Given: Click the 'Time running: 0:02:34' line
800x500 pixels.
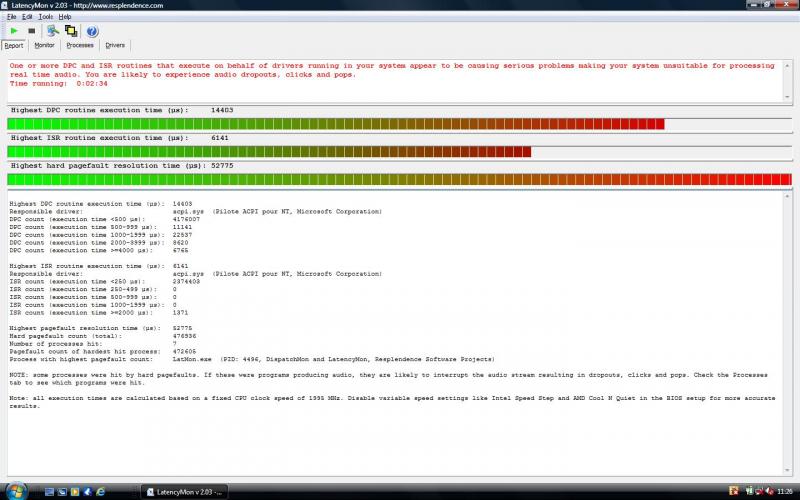Looking at the screenshot, I should 59,84.
